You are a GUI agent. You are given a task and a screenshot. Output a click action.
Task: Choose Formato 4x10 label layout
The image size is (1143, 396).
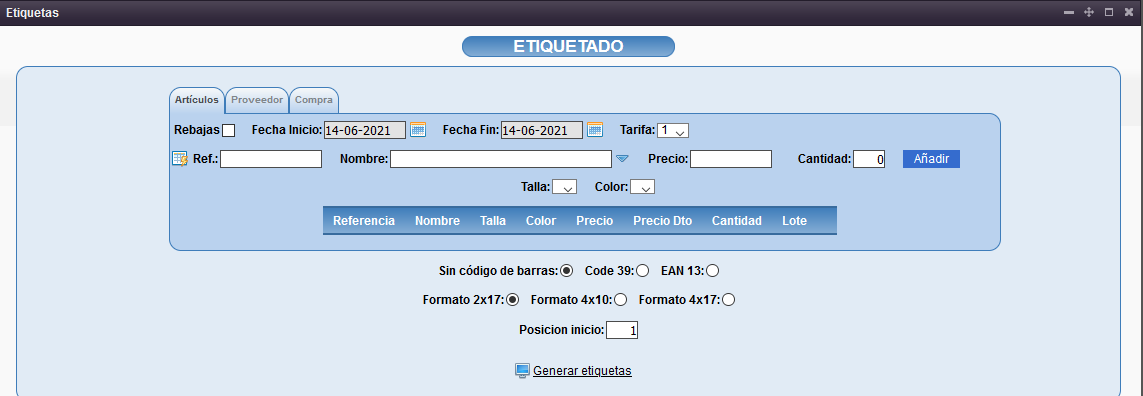[x=620, y=299]
